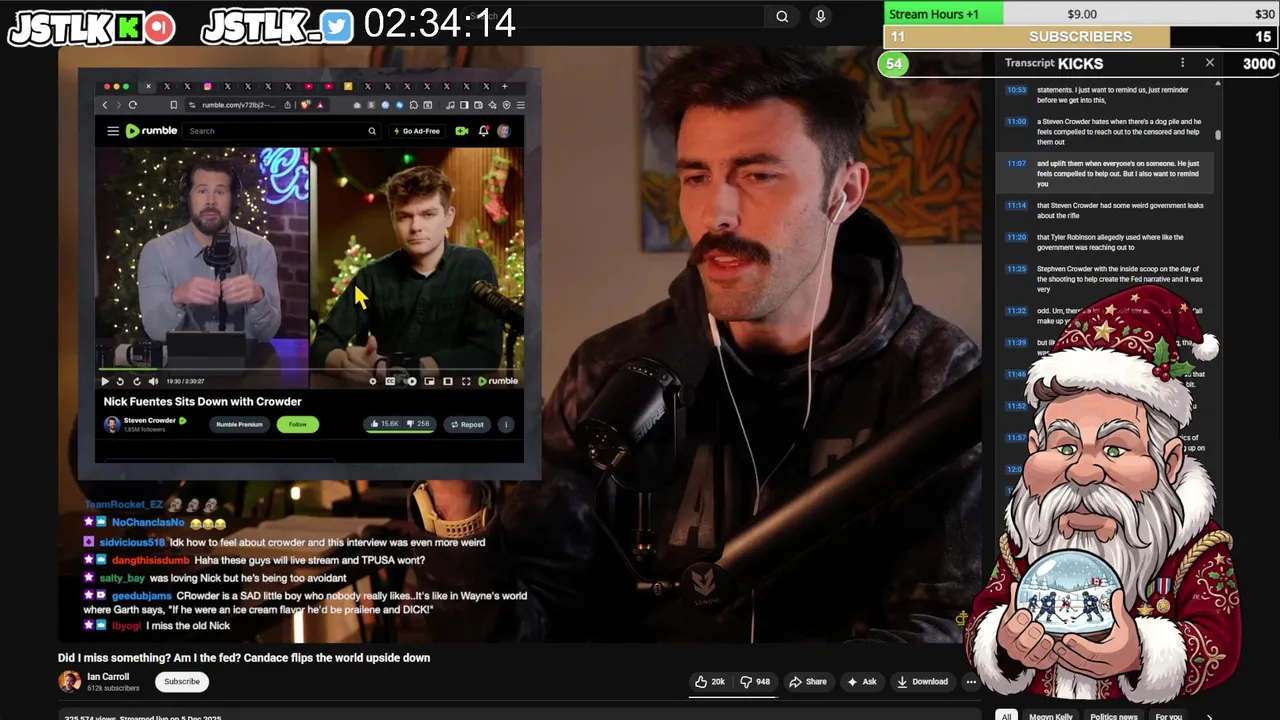
Task: Reload the Rumble browser page
Action: [132, 105]
